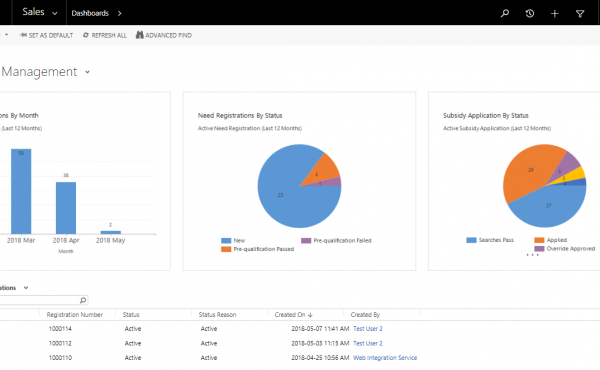Select registration number 1000112
Screen dimensions: 600x370
(x=60, y=343)
